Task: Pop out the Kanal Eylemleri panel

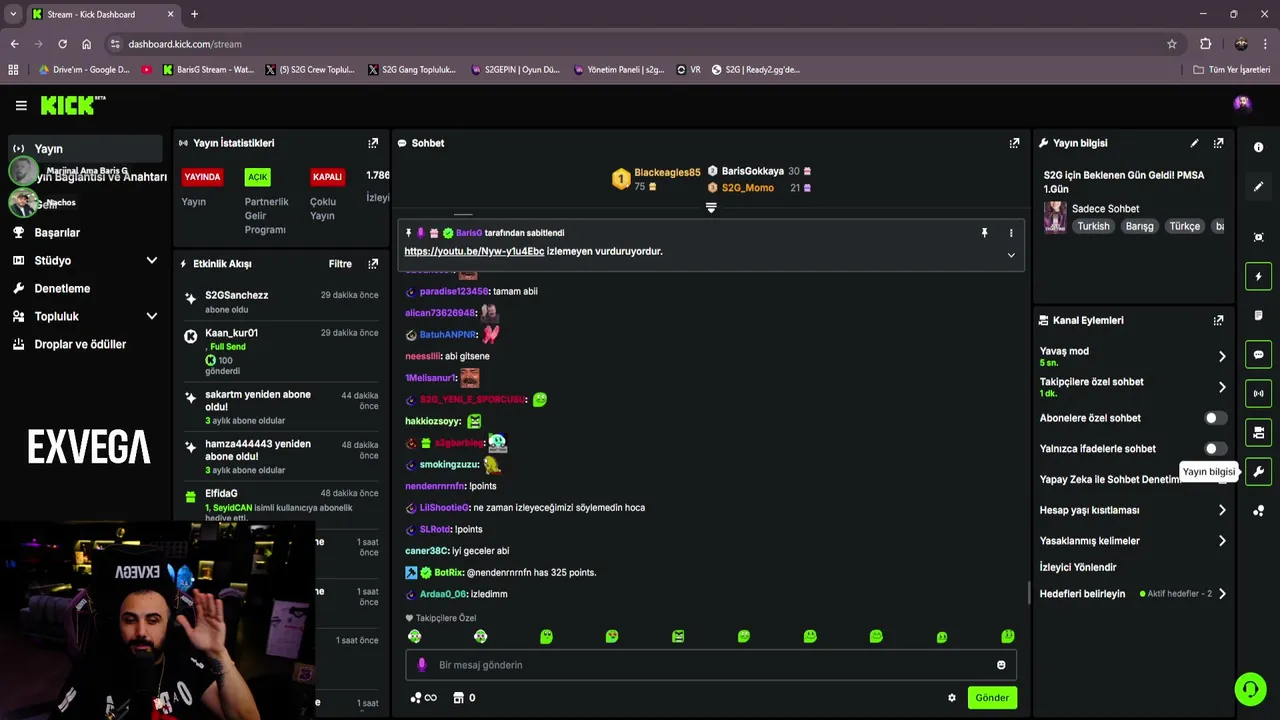Action: click(x=1218, y=321)
